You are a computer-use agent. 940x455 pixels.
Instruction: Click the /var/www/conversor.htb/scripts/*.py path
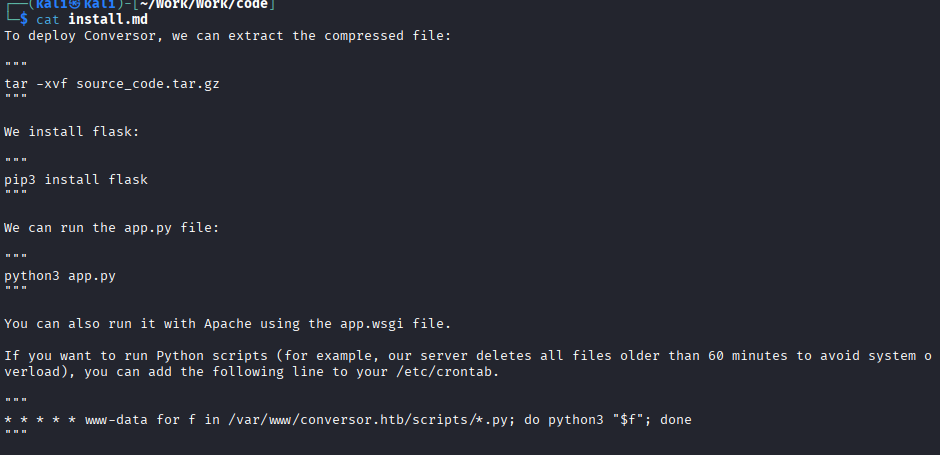(355, 420)
